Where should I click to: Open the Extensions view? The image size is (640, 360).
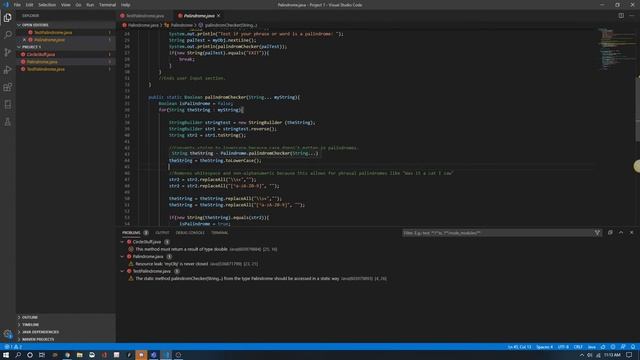coord(8,87)
